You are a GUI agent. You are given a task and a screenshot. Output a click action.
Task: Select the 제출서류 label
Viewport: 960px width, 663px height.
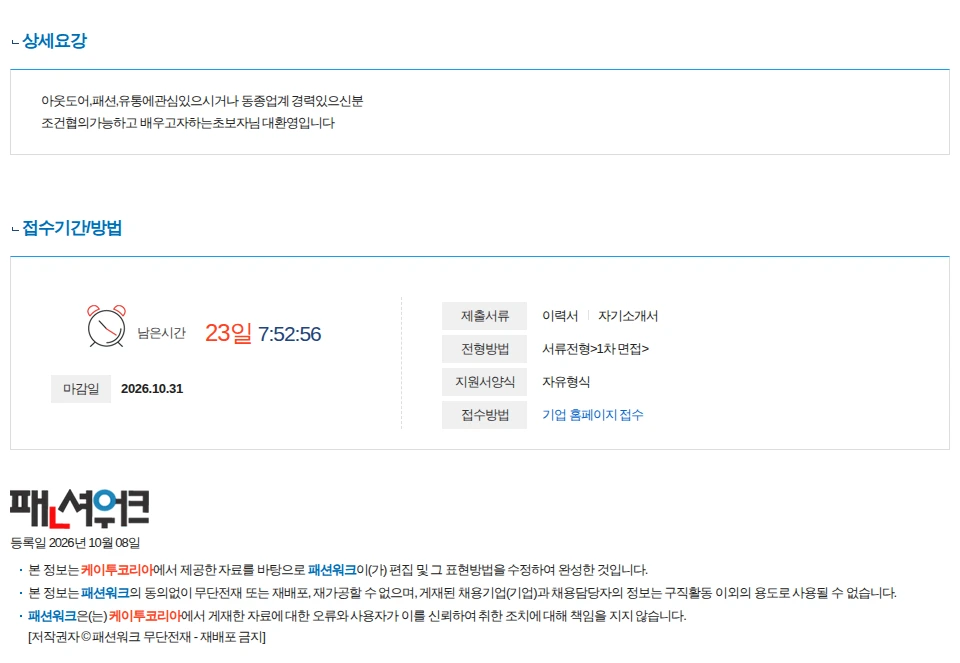click(484, 316)
